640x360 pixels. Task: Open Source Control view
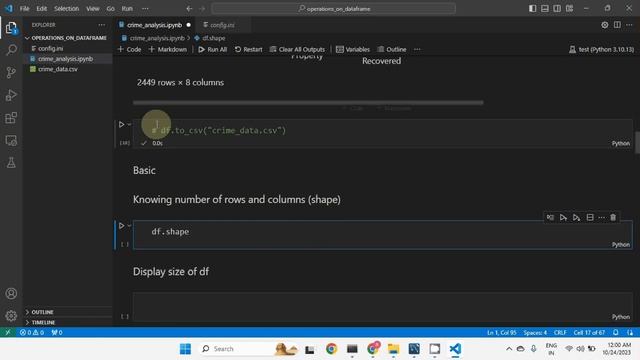(x=11, y=73)
